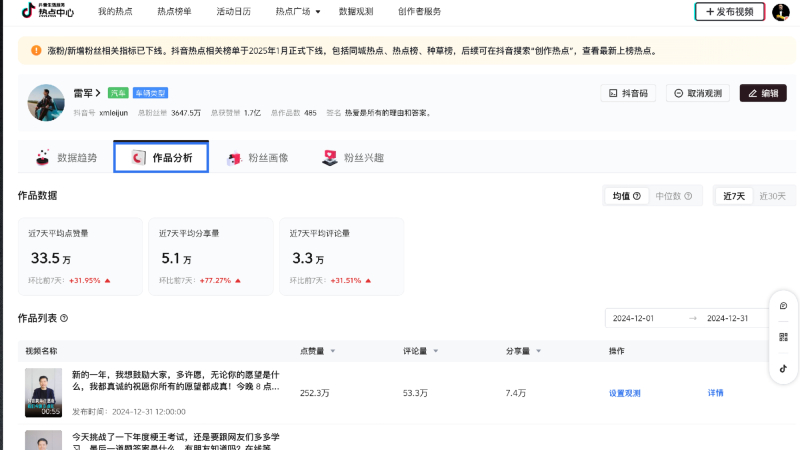Click the +31.95% change value

point(85,281)
